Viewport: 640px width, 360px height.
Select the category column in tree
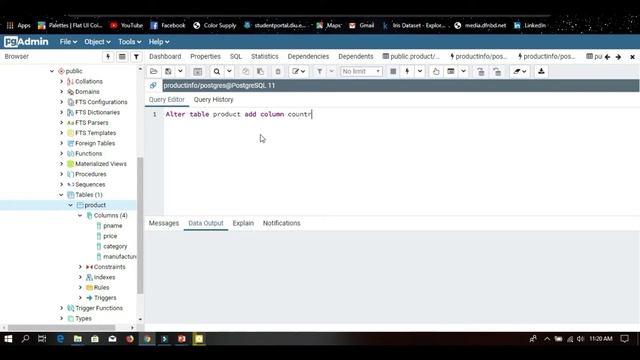click(115, 246)
